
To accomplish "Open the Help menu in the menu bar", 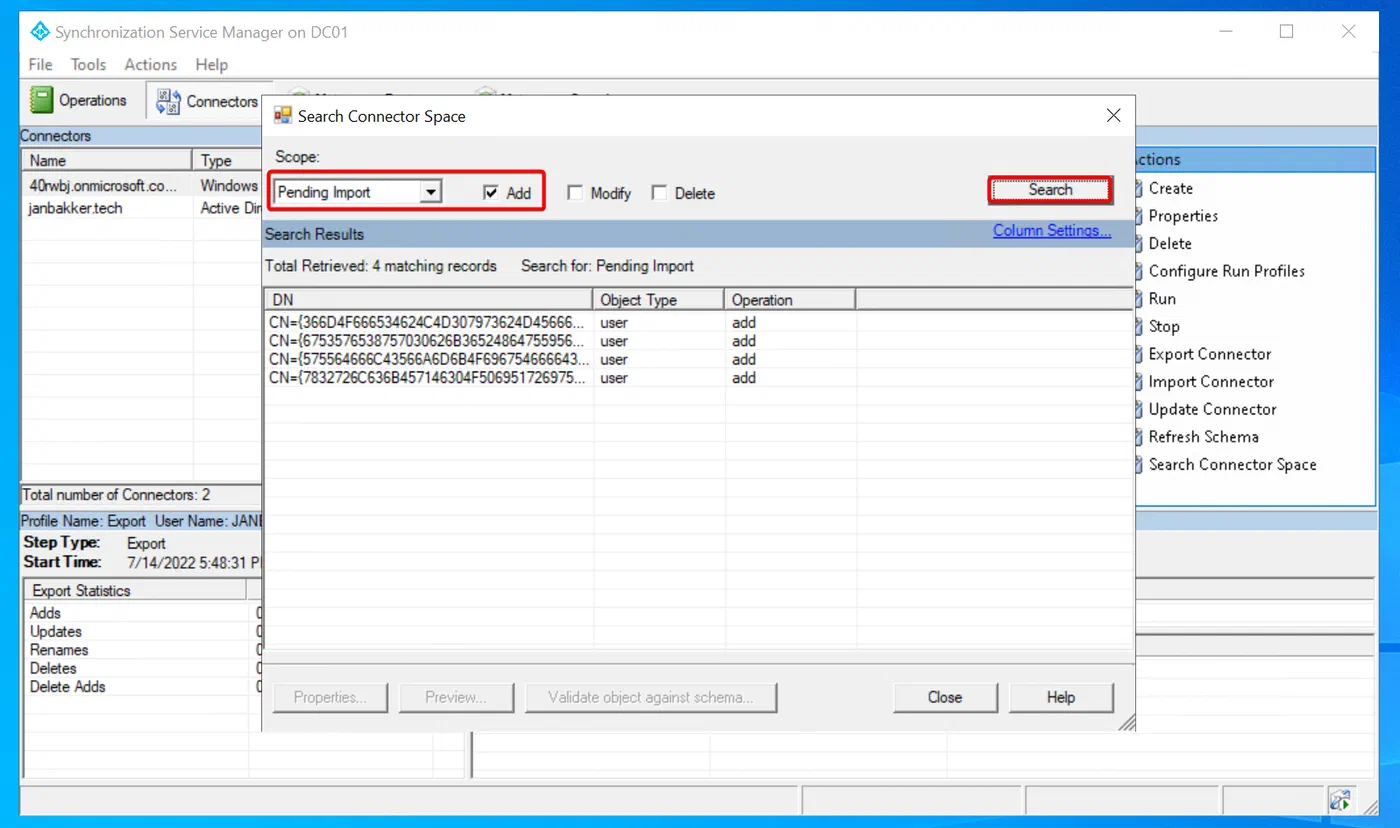I will click(212, 64).
